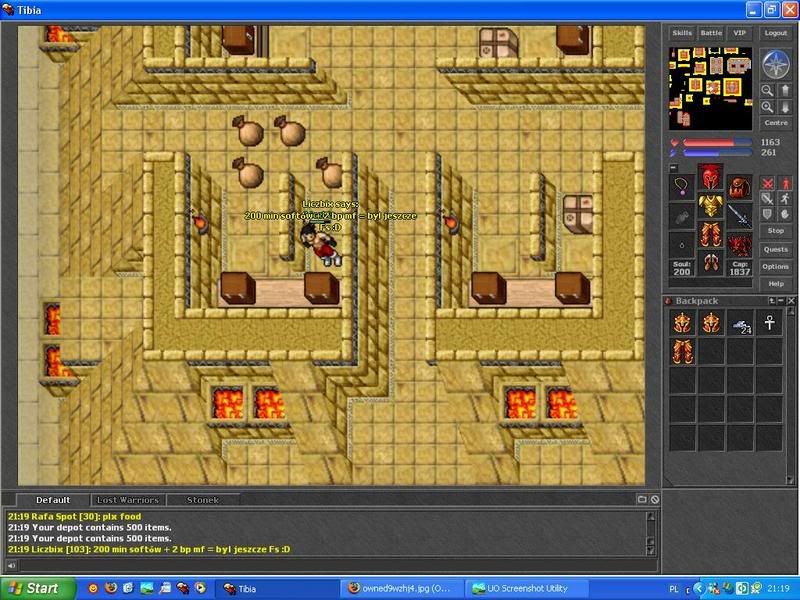Viewport: 800px width, 600px height.
Task: Click the red health bar
Action: (716, 142)
